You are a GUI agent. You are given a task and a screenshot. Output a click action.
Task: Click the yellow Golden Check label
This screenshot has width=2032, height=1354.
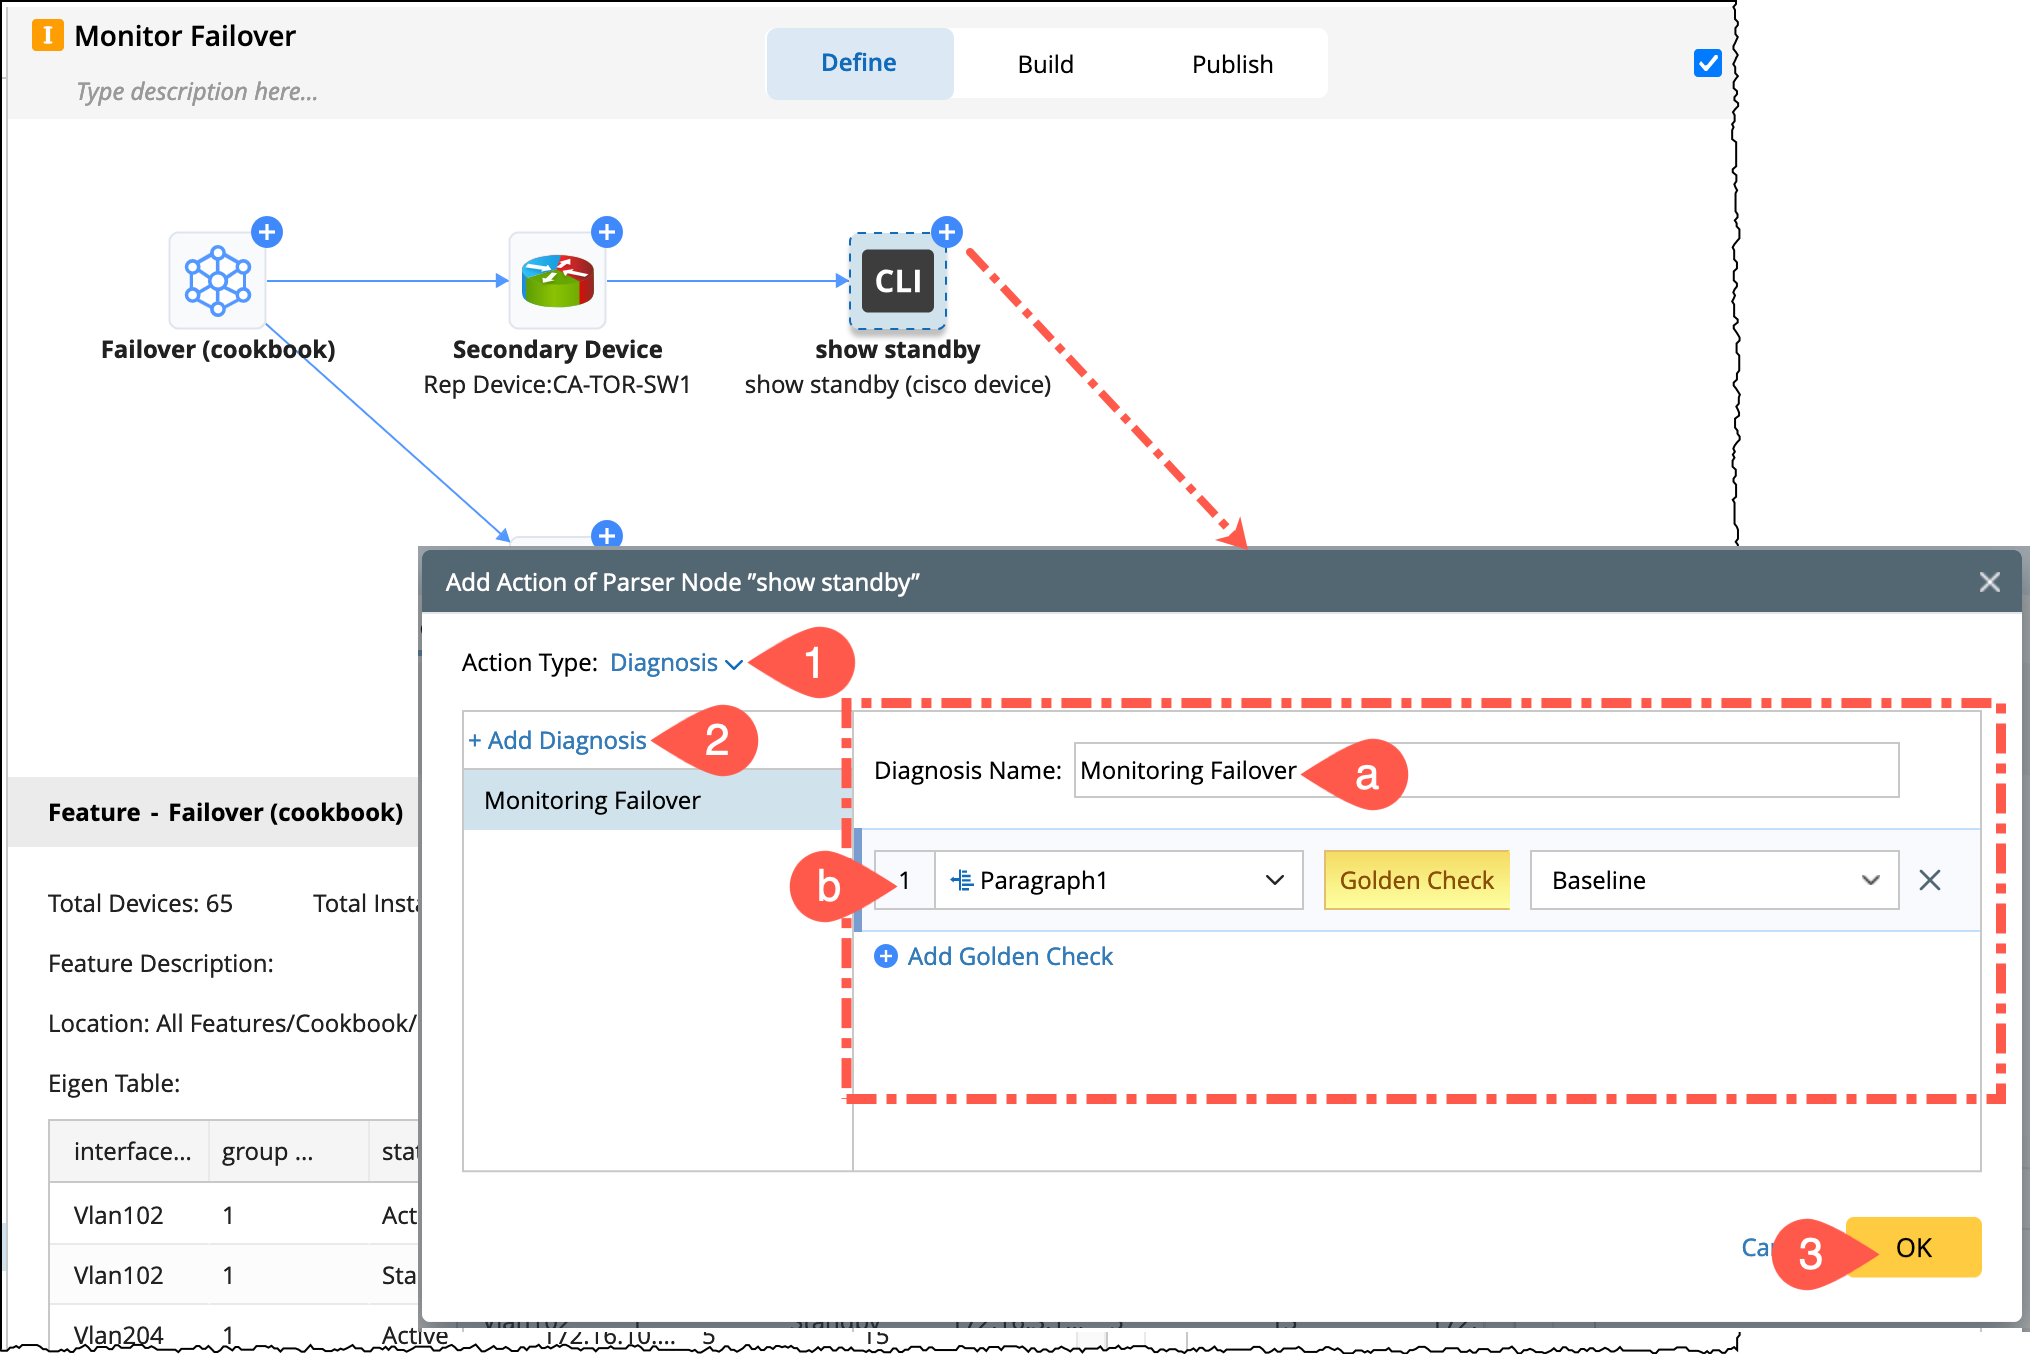coord(1415,880)
